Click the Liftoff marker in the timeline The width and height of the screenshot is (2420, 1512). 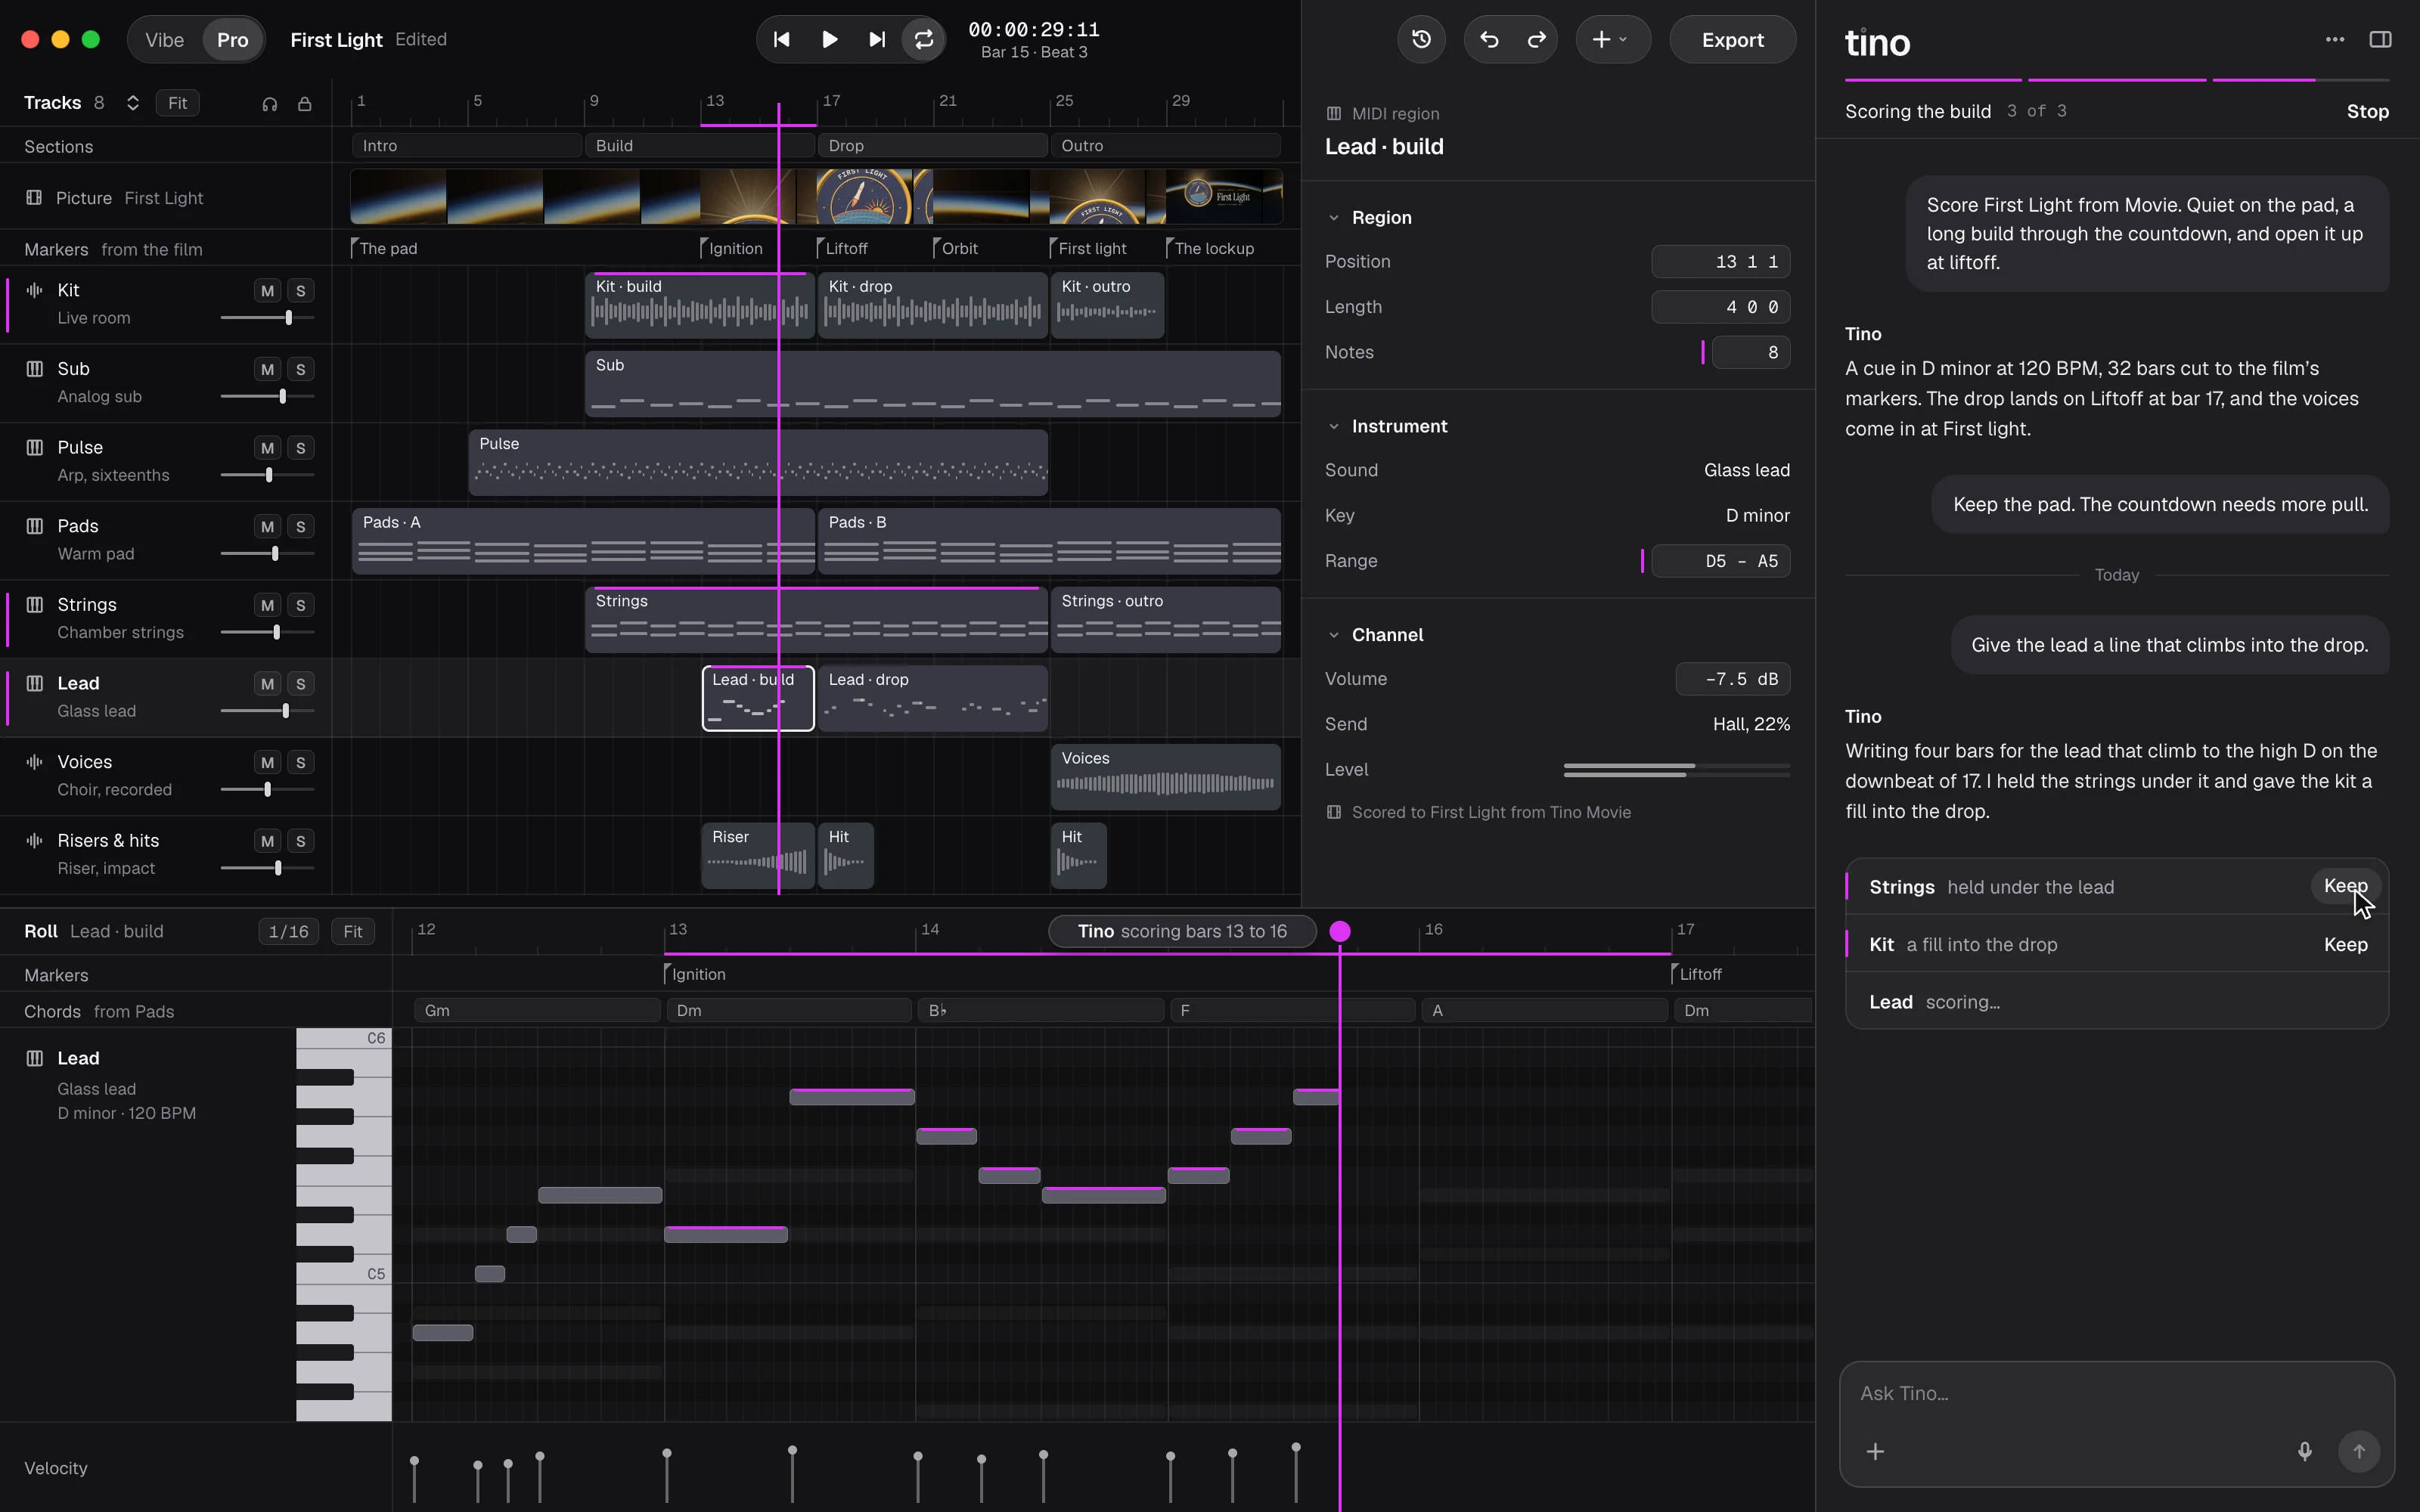click(x=842, y=249)
